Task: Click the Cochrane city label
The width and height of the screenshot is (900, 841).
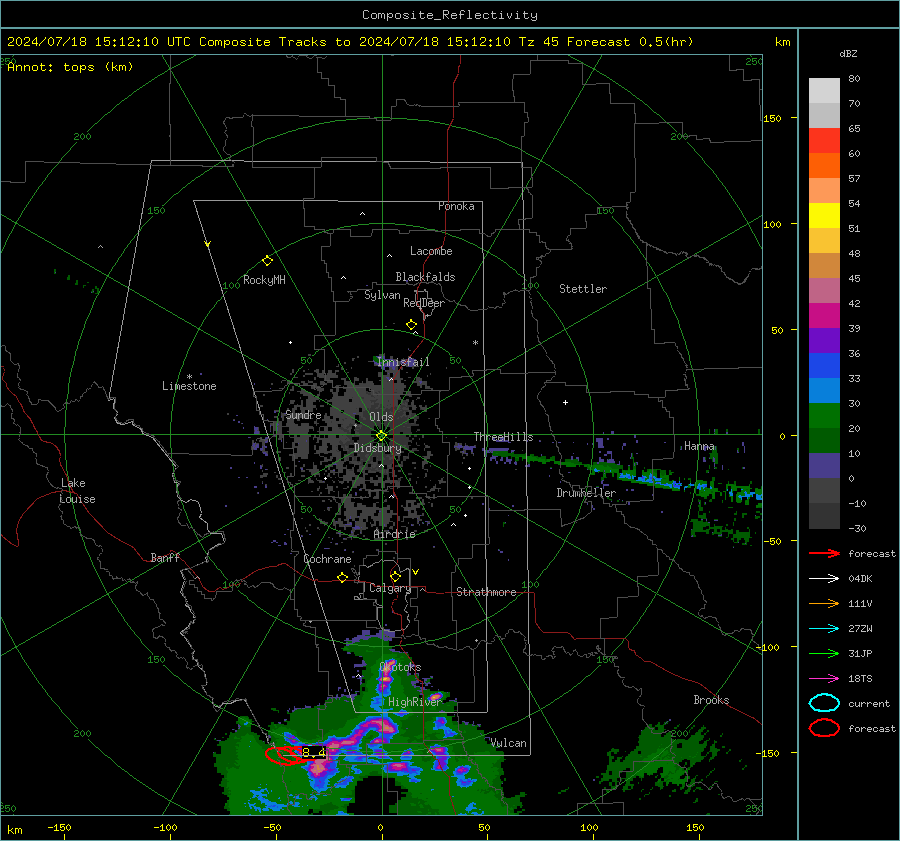Action: [x=327, y=559]
